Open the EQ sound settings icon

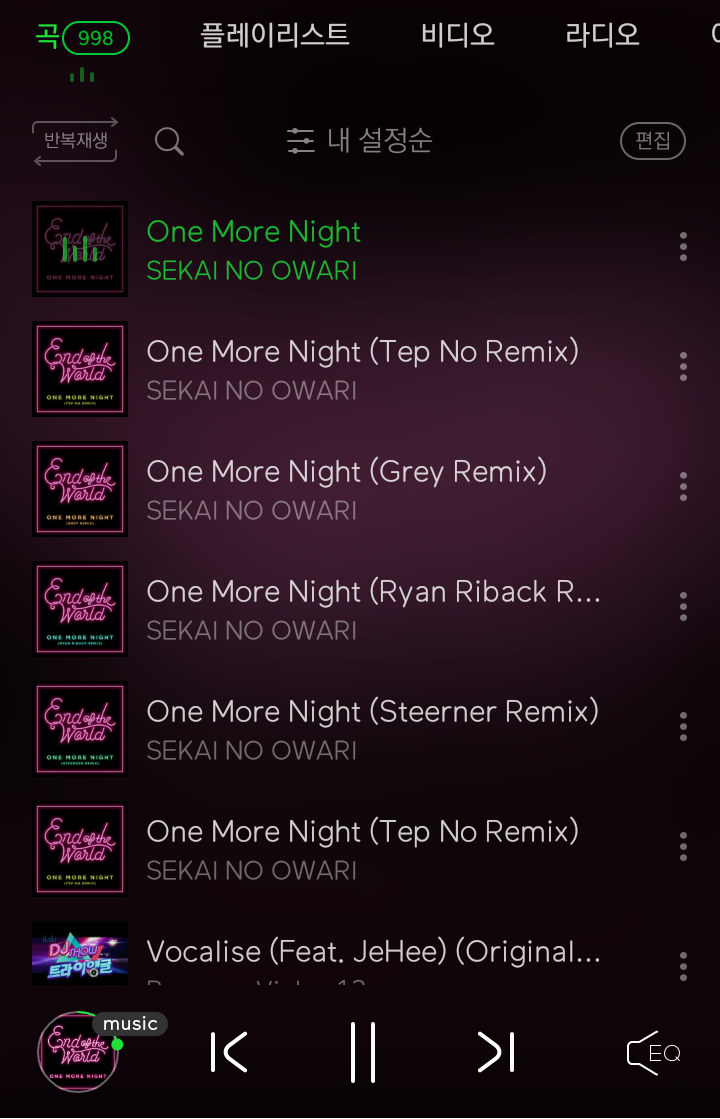pyautogui.click(x=654, y=1053)
